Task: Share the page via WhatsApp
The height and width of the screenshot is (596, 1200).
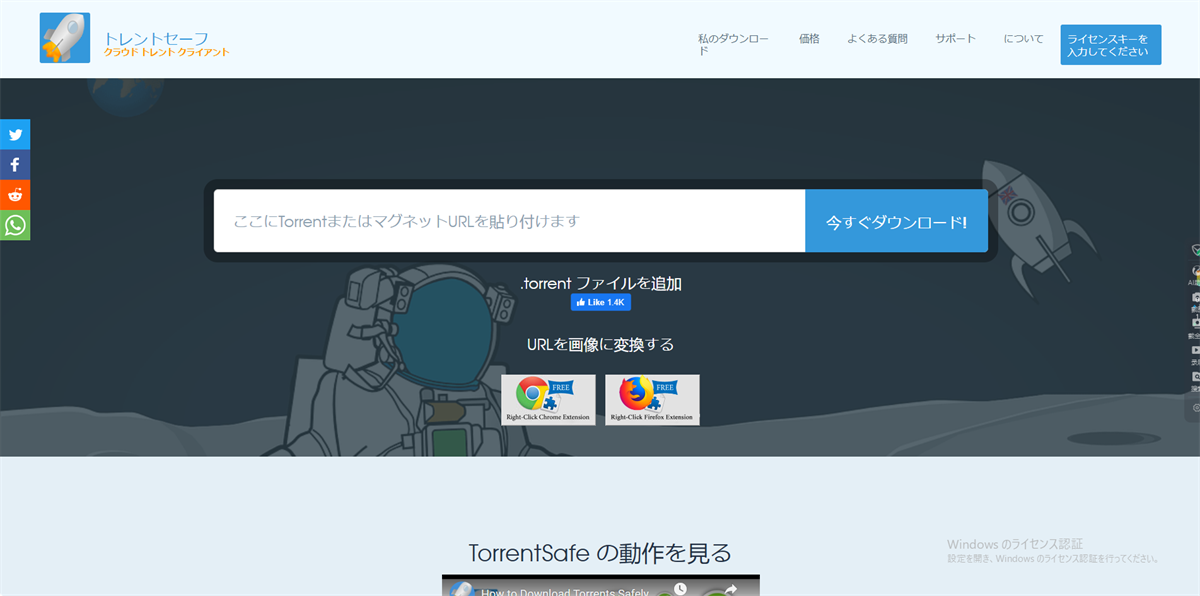Action: coord(15,225)
